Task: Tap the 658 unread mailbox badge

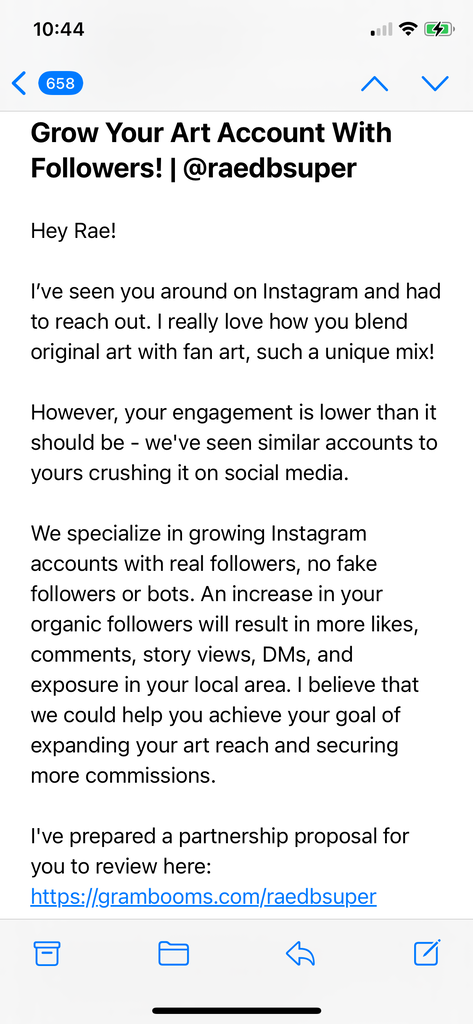Action: [x=60, y=84]
